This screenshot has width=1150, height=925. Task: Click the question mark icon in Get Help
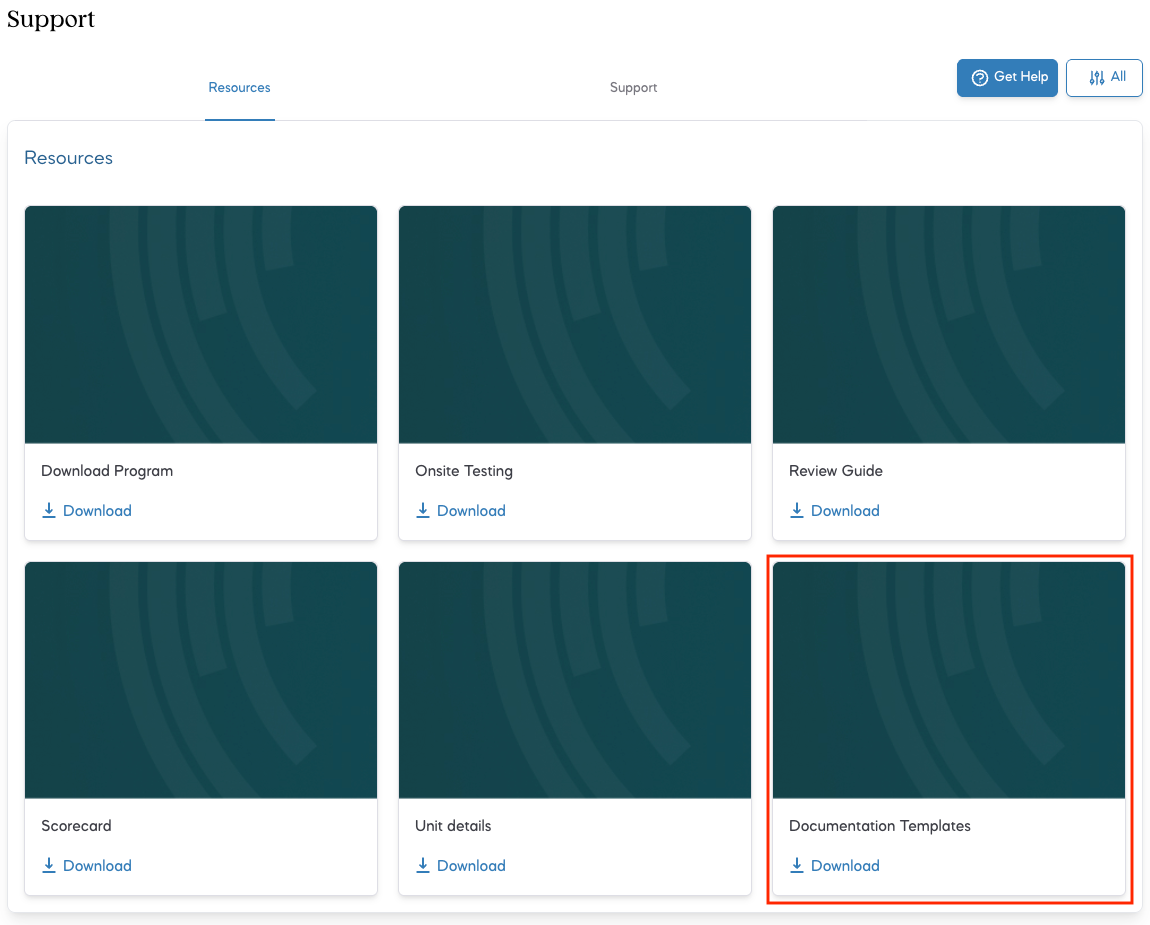click(979, 78)
